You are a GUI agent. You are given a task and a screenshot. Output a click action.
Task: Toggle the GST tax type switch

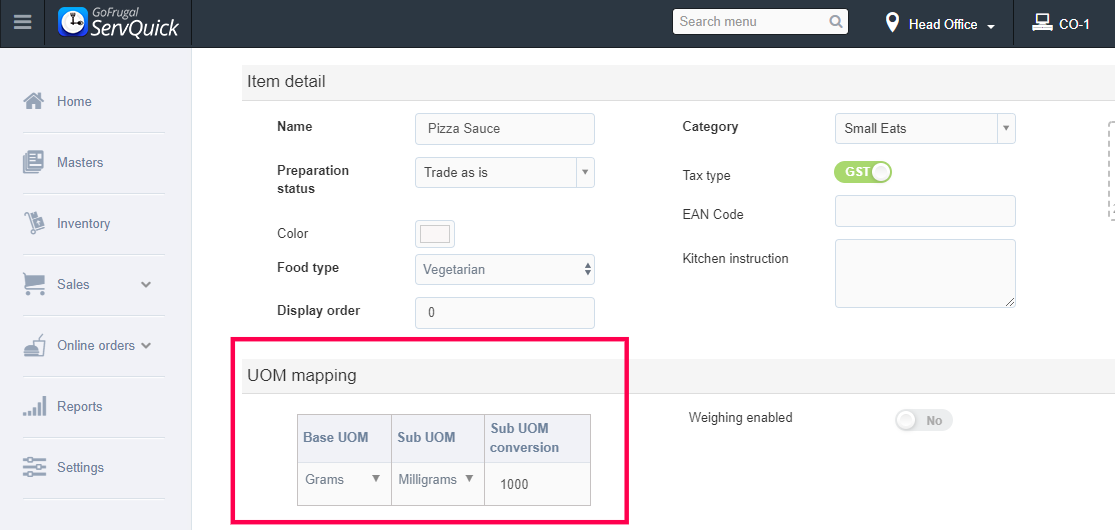tap(862, 172)
